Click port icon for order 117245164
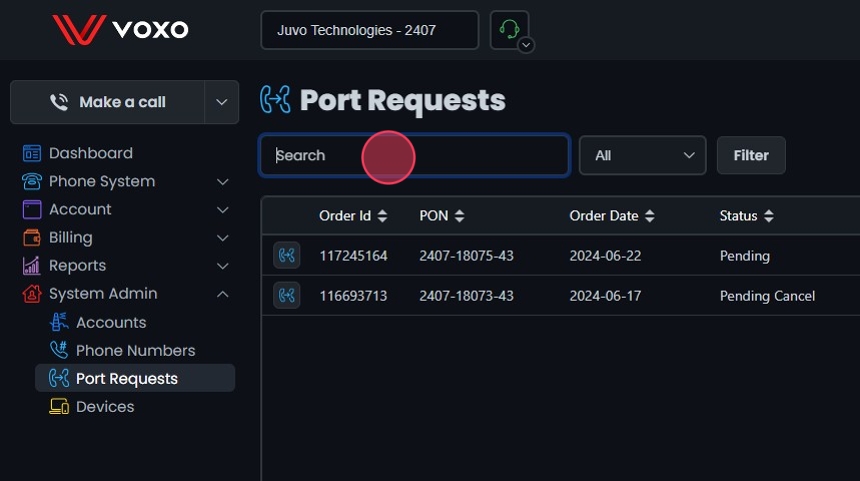Viewport: 860px width, 481px height. (x=287, y=256)
